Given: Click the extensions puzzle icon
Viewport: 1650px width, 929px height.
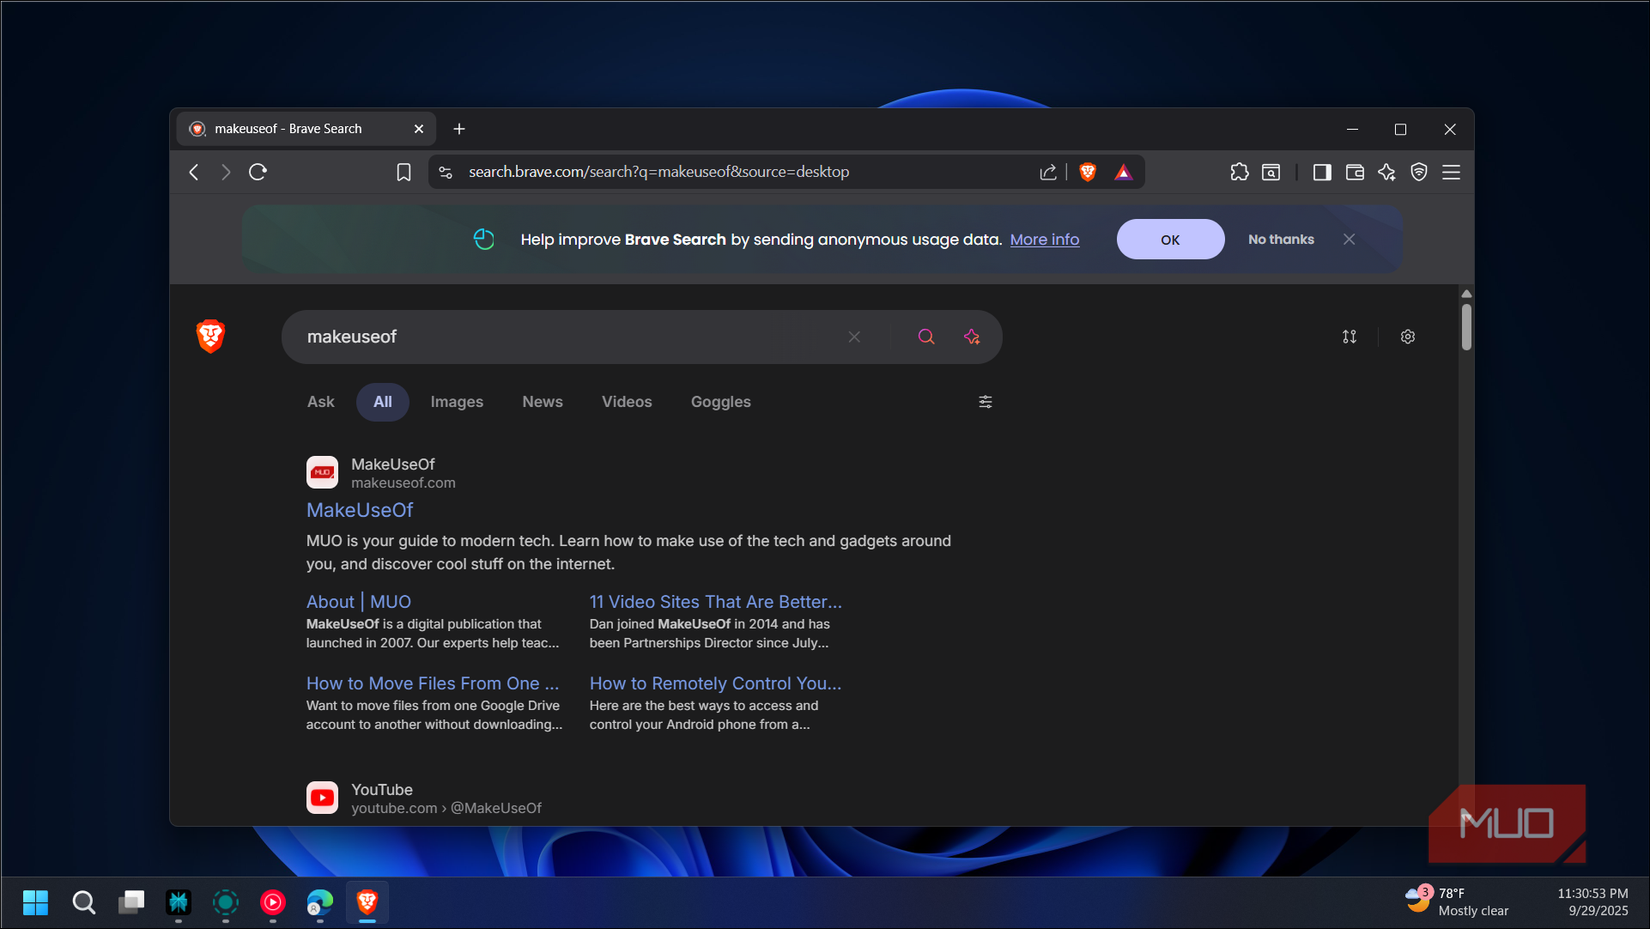Looking at the screenshot, I should tap(1239, 172).
